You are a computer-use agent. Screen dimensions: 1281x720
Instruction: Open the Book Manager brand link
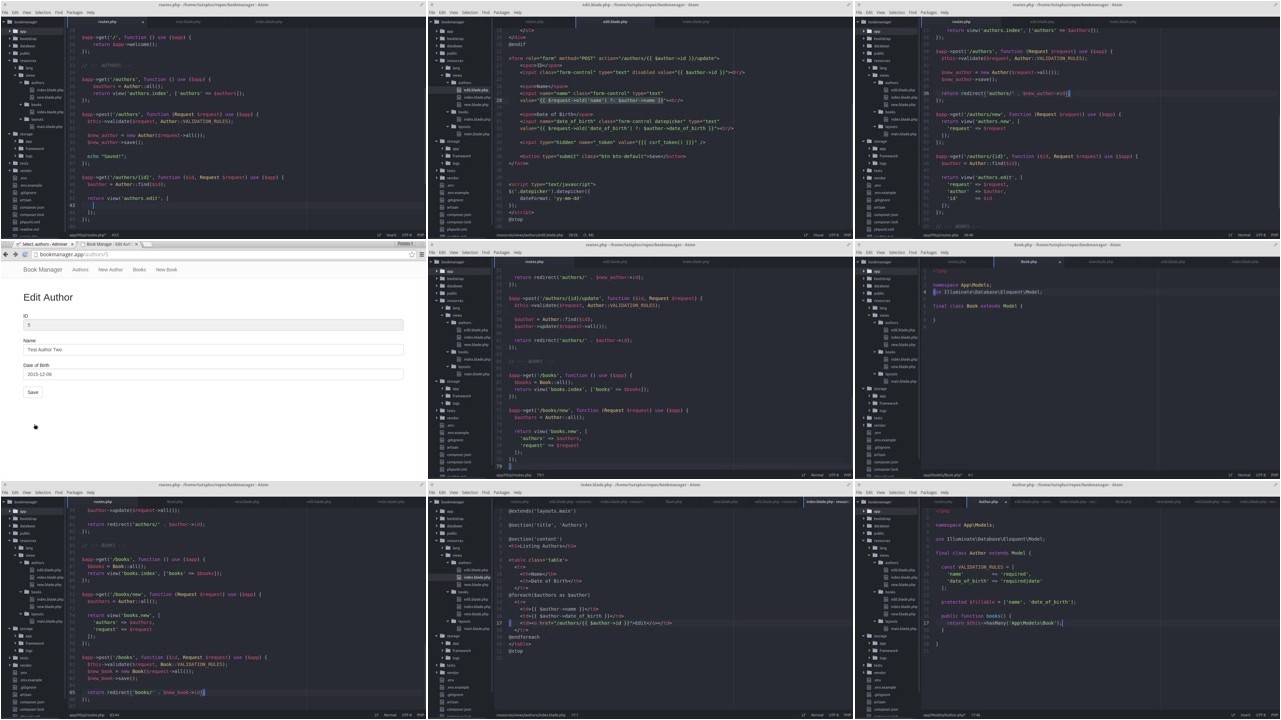(43, 270)
